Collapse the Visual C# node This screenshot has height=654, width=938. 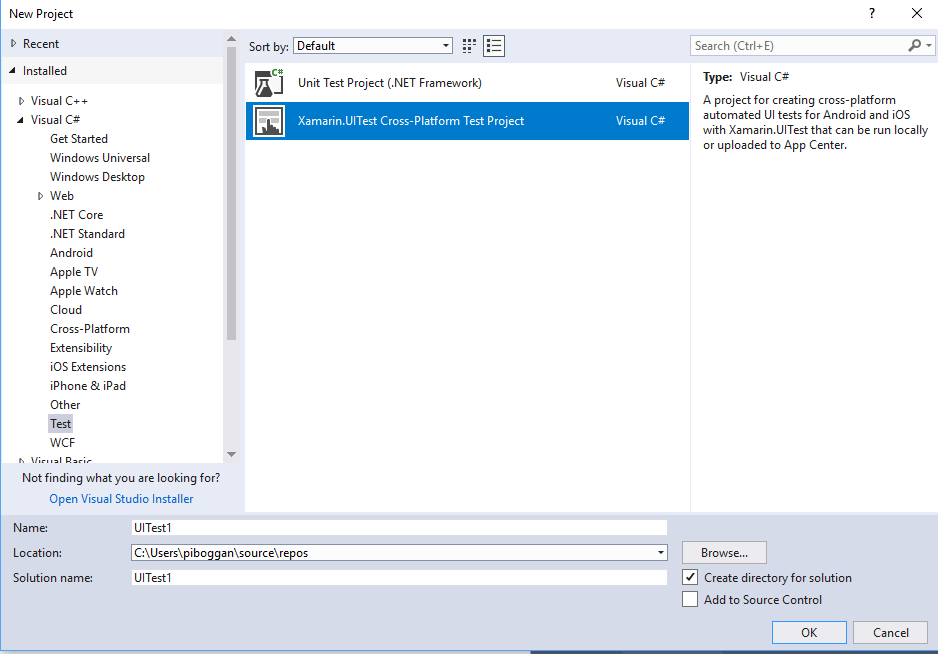click(20, 120)
